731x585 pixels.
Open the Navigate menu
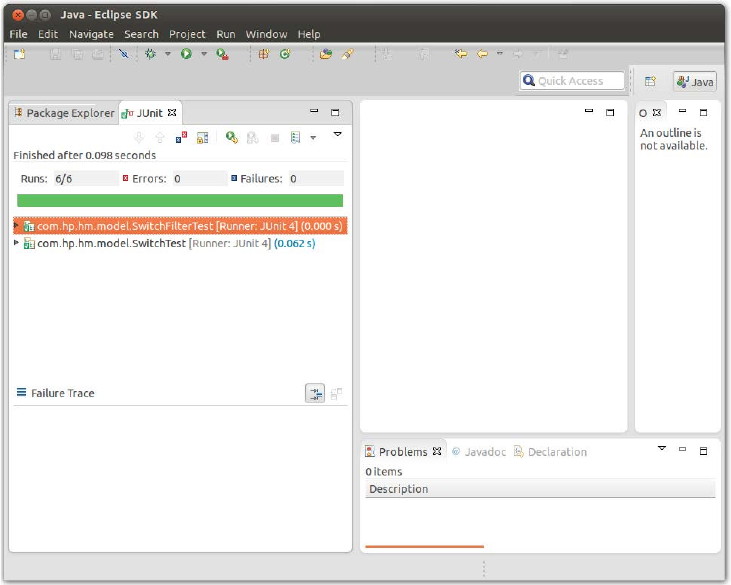(x=91, y=34)
